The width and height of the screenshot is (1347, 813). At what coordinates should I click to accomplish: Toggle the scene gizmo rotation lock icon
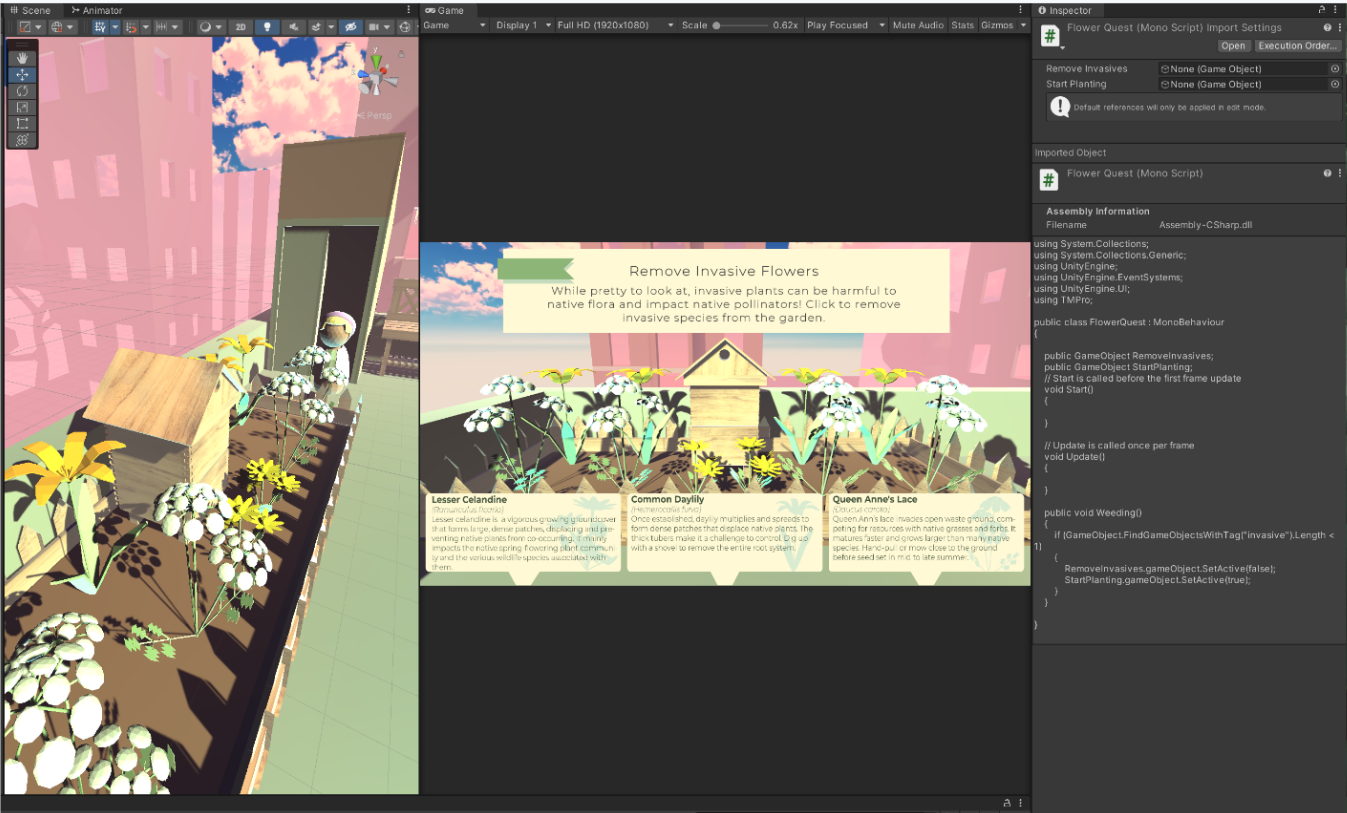402,54
